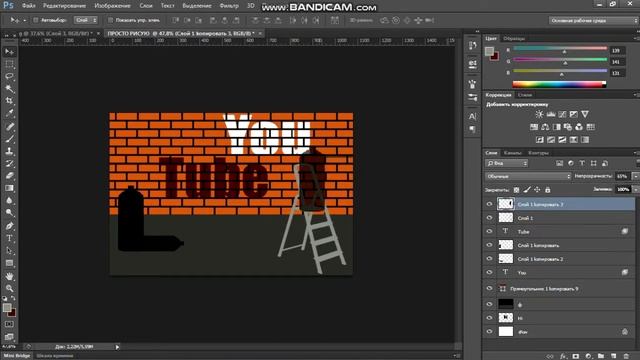
Task: Hide the Слой 1 копировать 3 layer
Action: pyautogui.click(x=489, y=204)
